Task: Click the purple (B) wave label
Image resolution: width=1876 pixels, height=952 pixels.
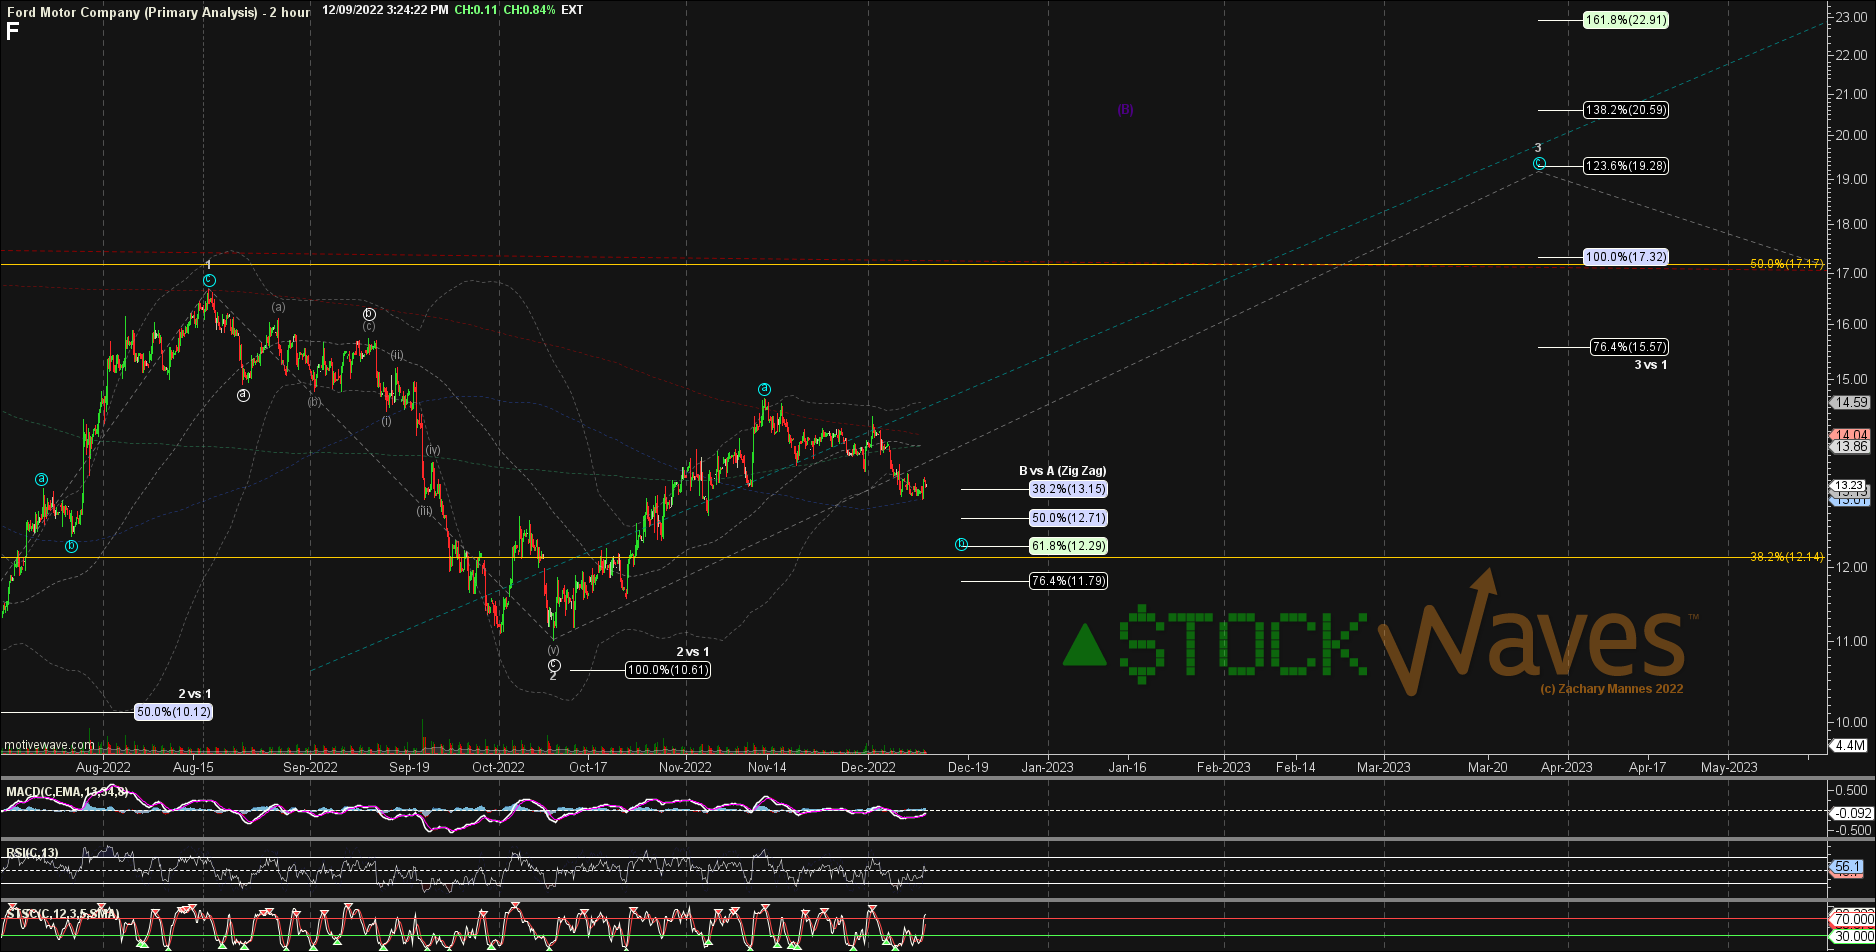Action: [1125, 110]
